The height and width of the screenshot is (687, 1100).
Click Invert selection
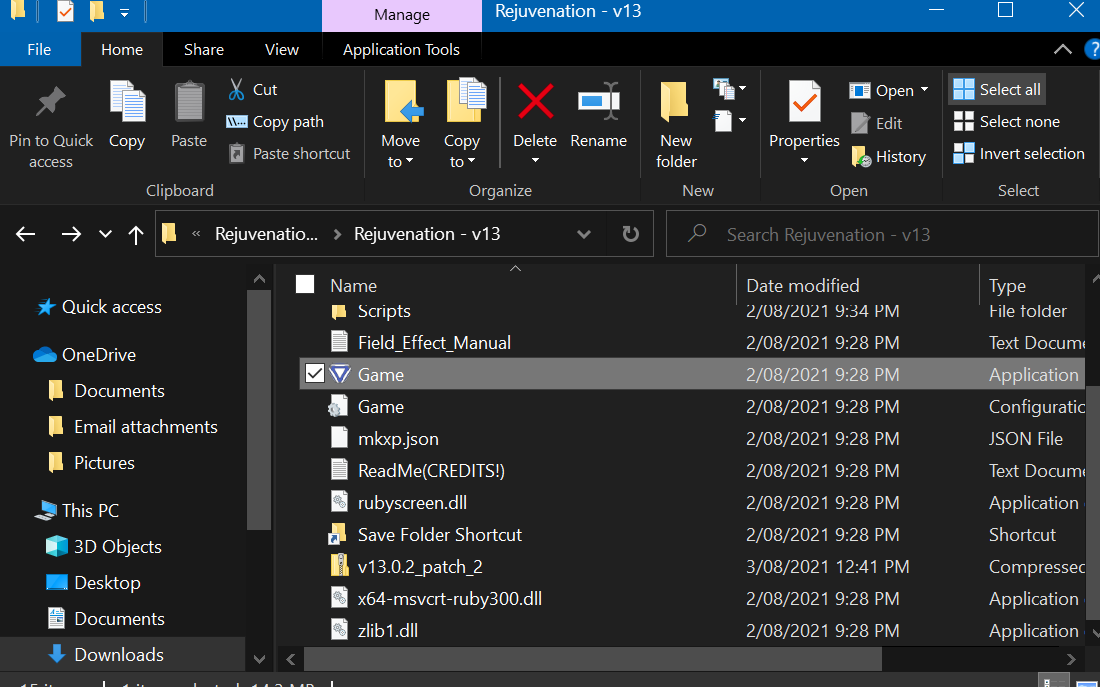(1019, 154)
